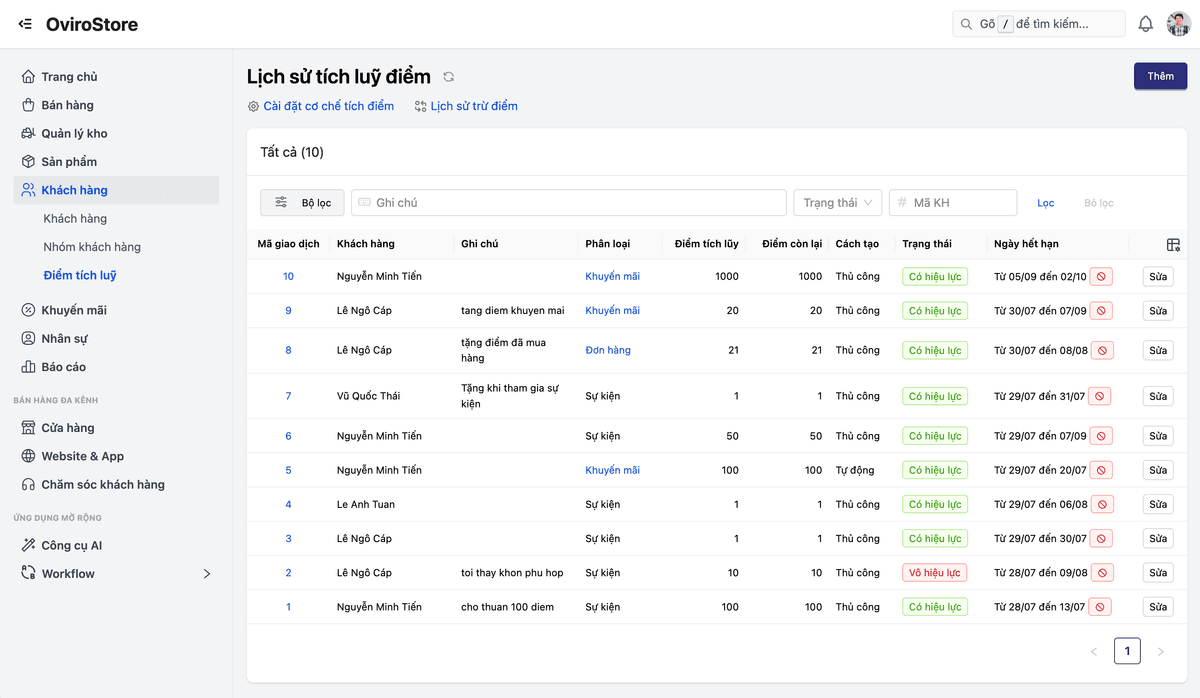This screenshot has height=698, width=1200.
Task: Click the user avatar in the header
Action: point(1178,24)
